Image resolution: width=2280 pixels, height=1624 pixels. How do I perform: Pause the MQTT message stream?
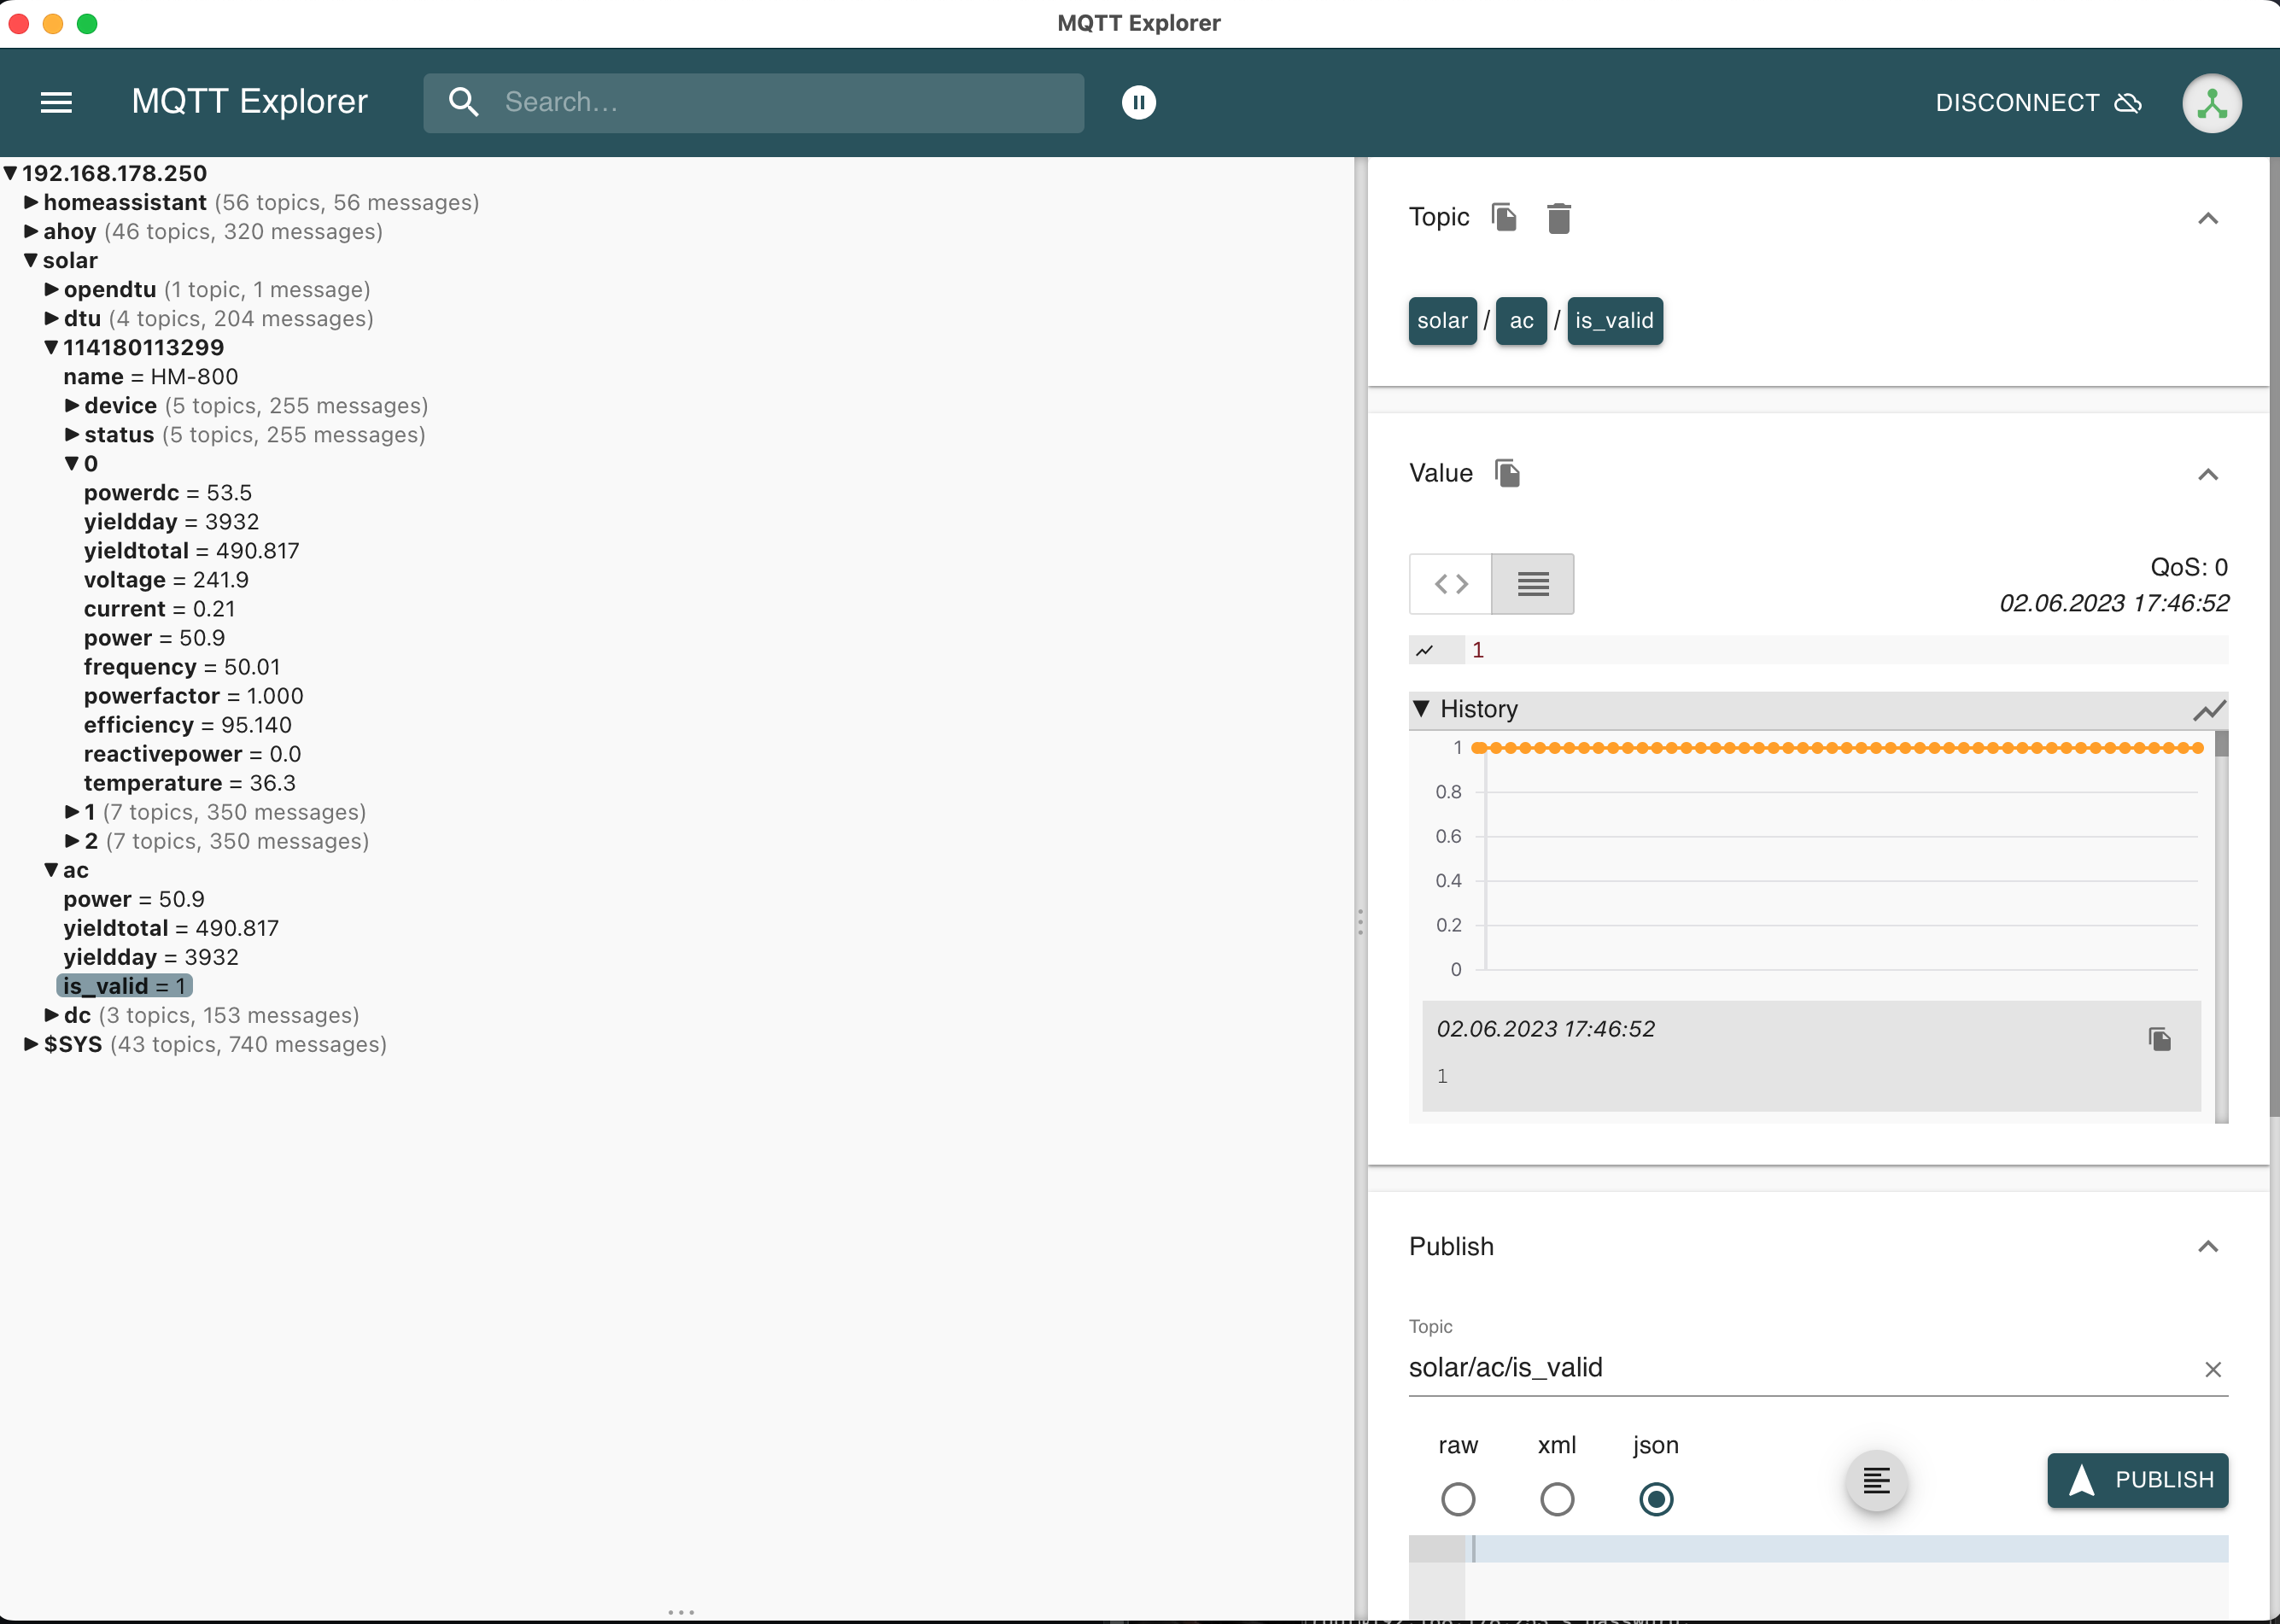tap(1138, 102)
